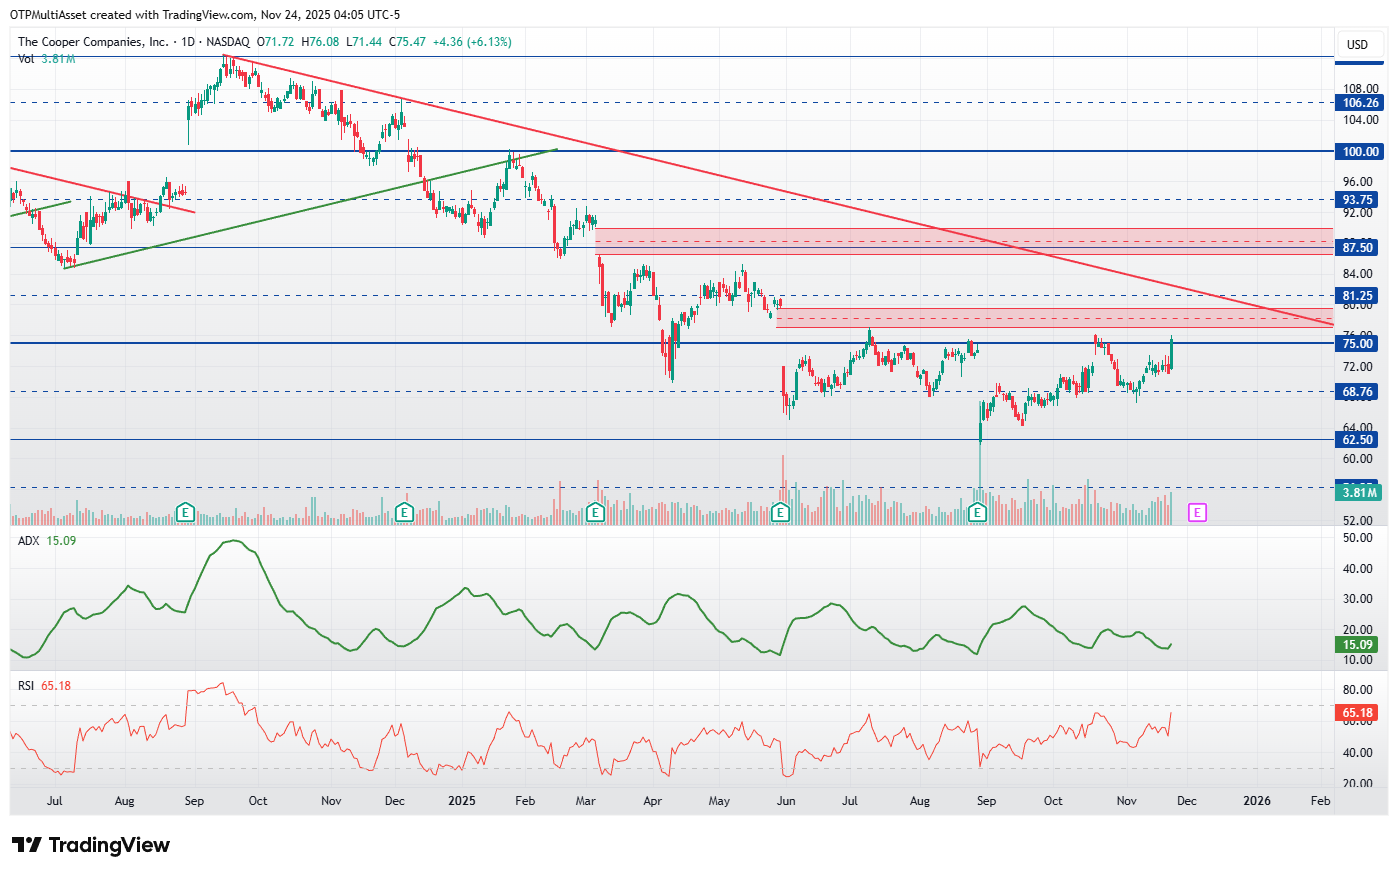1398x875 pixels.
Task: Open the earnings marker at late August 2025
Action: (x=978, y=513)
